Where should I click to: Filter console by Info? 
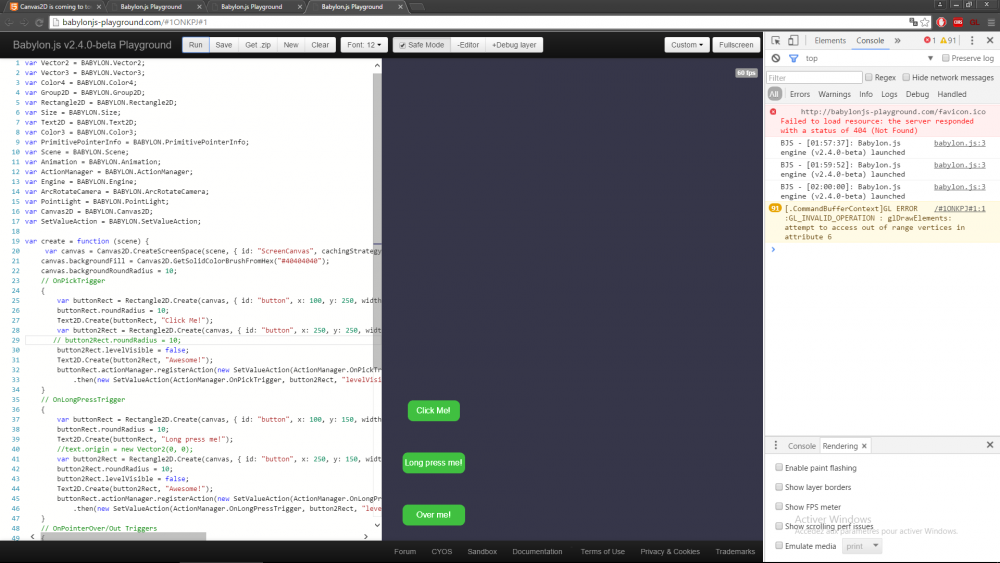865,94
